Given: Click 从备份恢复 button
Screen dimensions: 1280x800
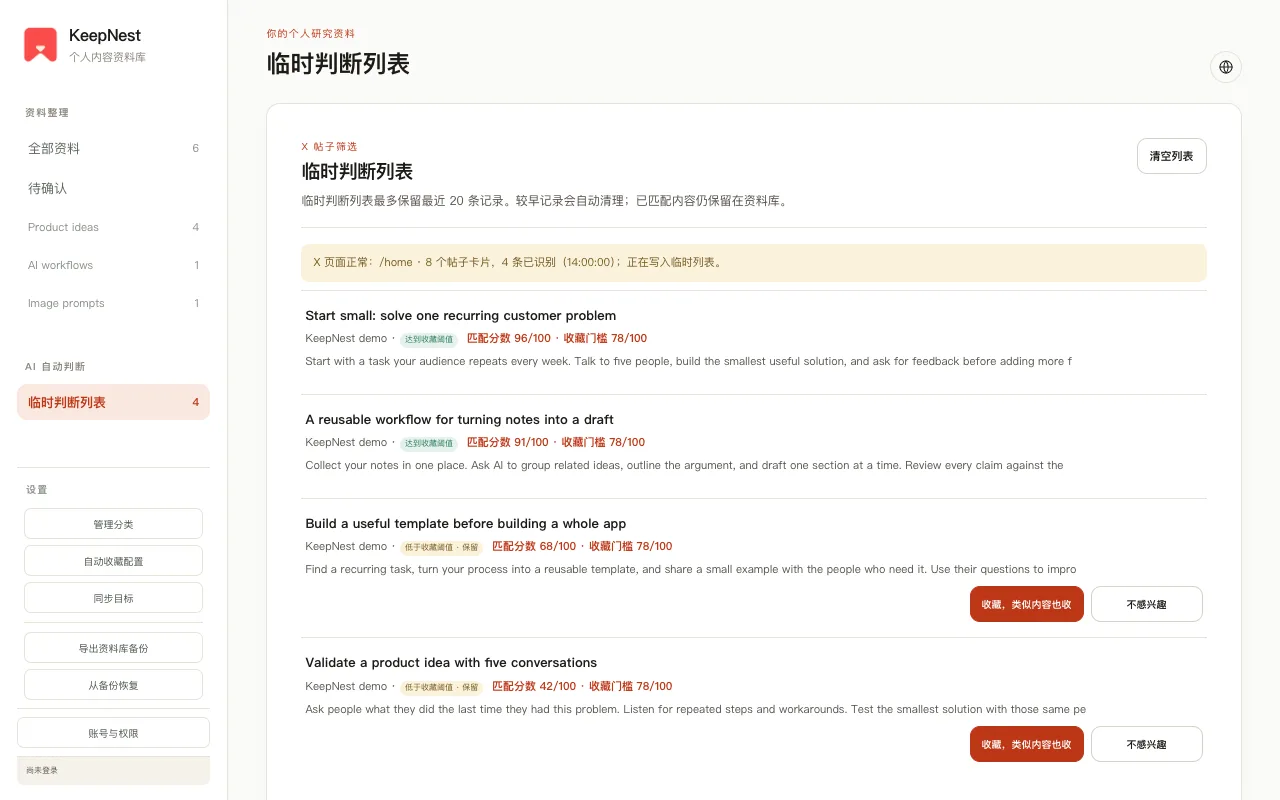Looking at the screenshot, I should pyautogui.click(x=113, y=685).
